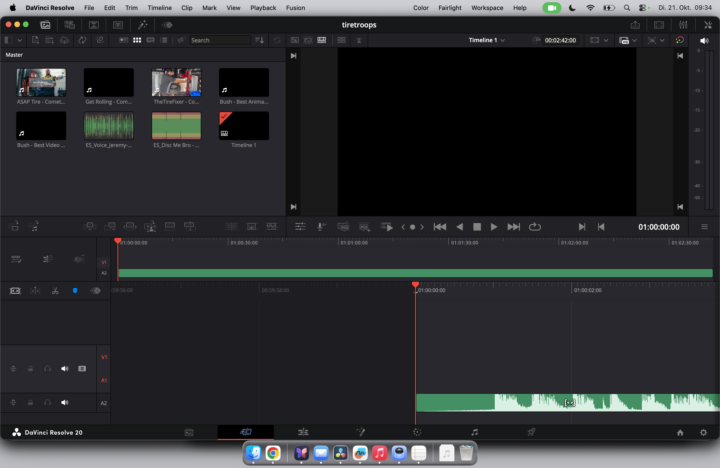Open the Effects magic wand panel
This screenshot has width=720, height=468.
click(142, 25)
